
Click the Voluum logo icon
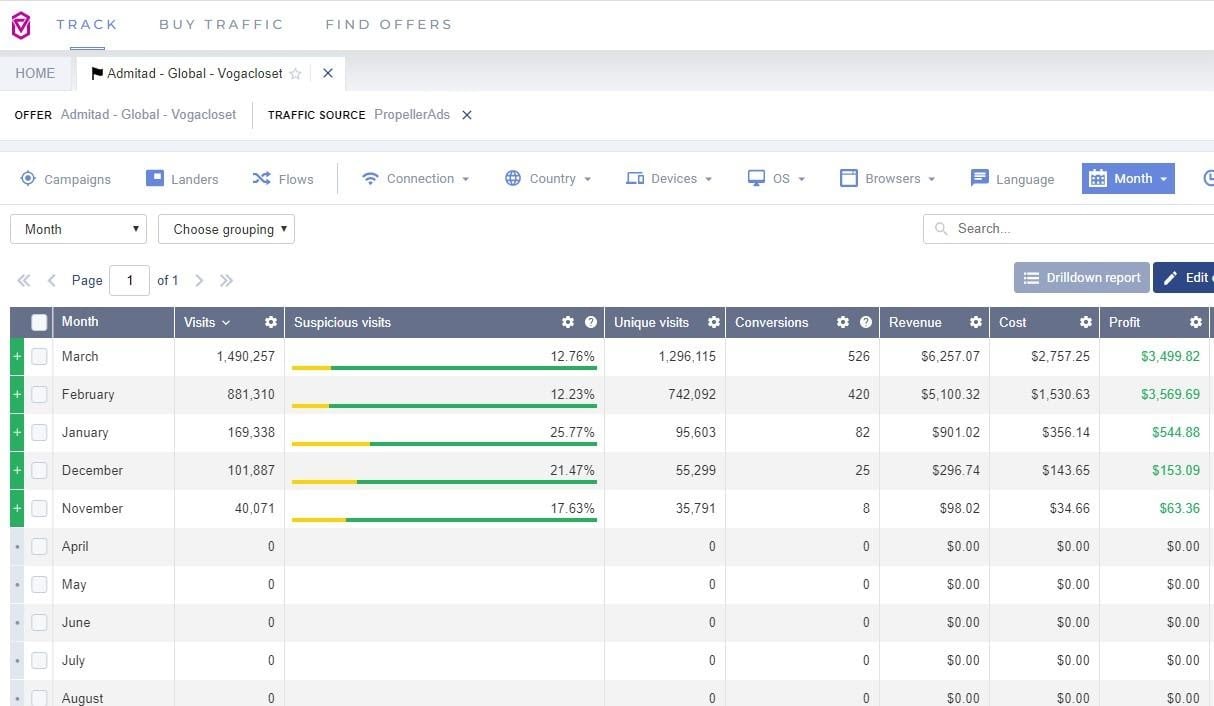tap(20, 25)
